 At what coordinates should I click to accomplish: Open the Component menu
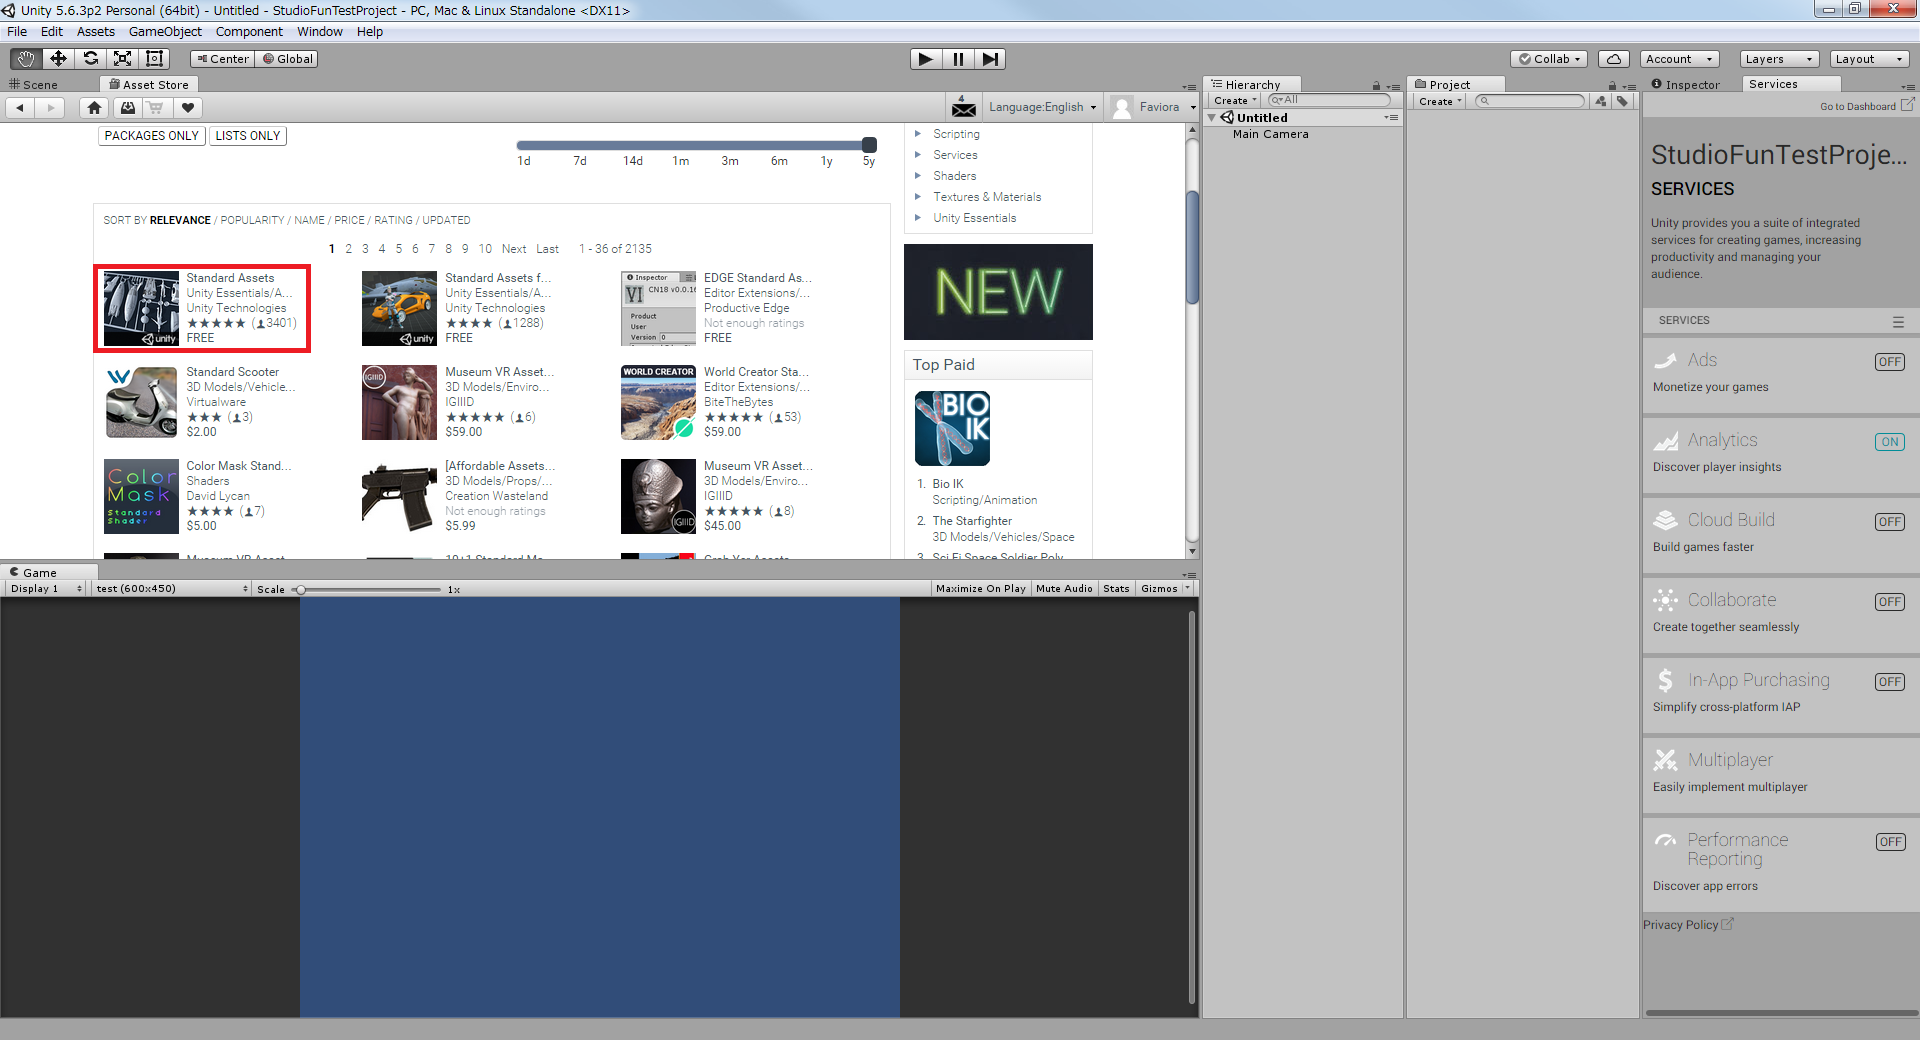(249, 32)
